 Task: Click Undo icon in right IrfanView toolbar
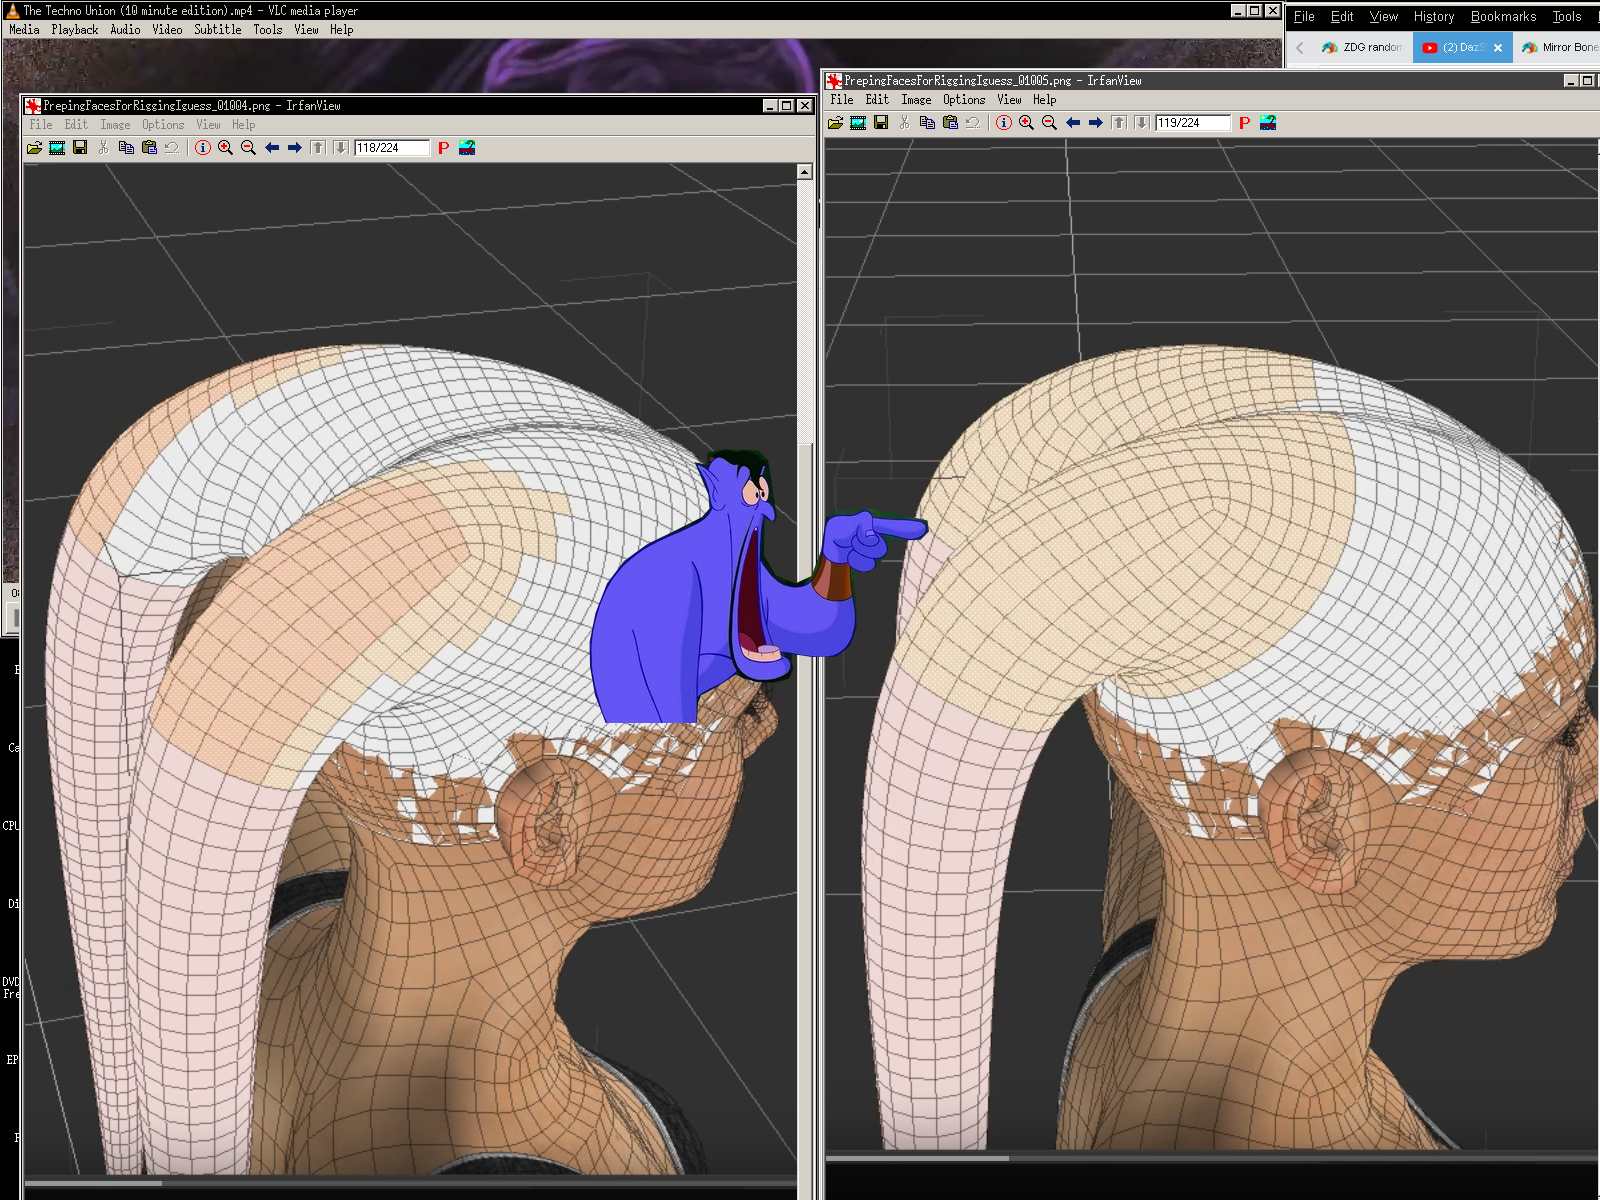click(x=973, y=123)
